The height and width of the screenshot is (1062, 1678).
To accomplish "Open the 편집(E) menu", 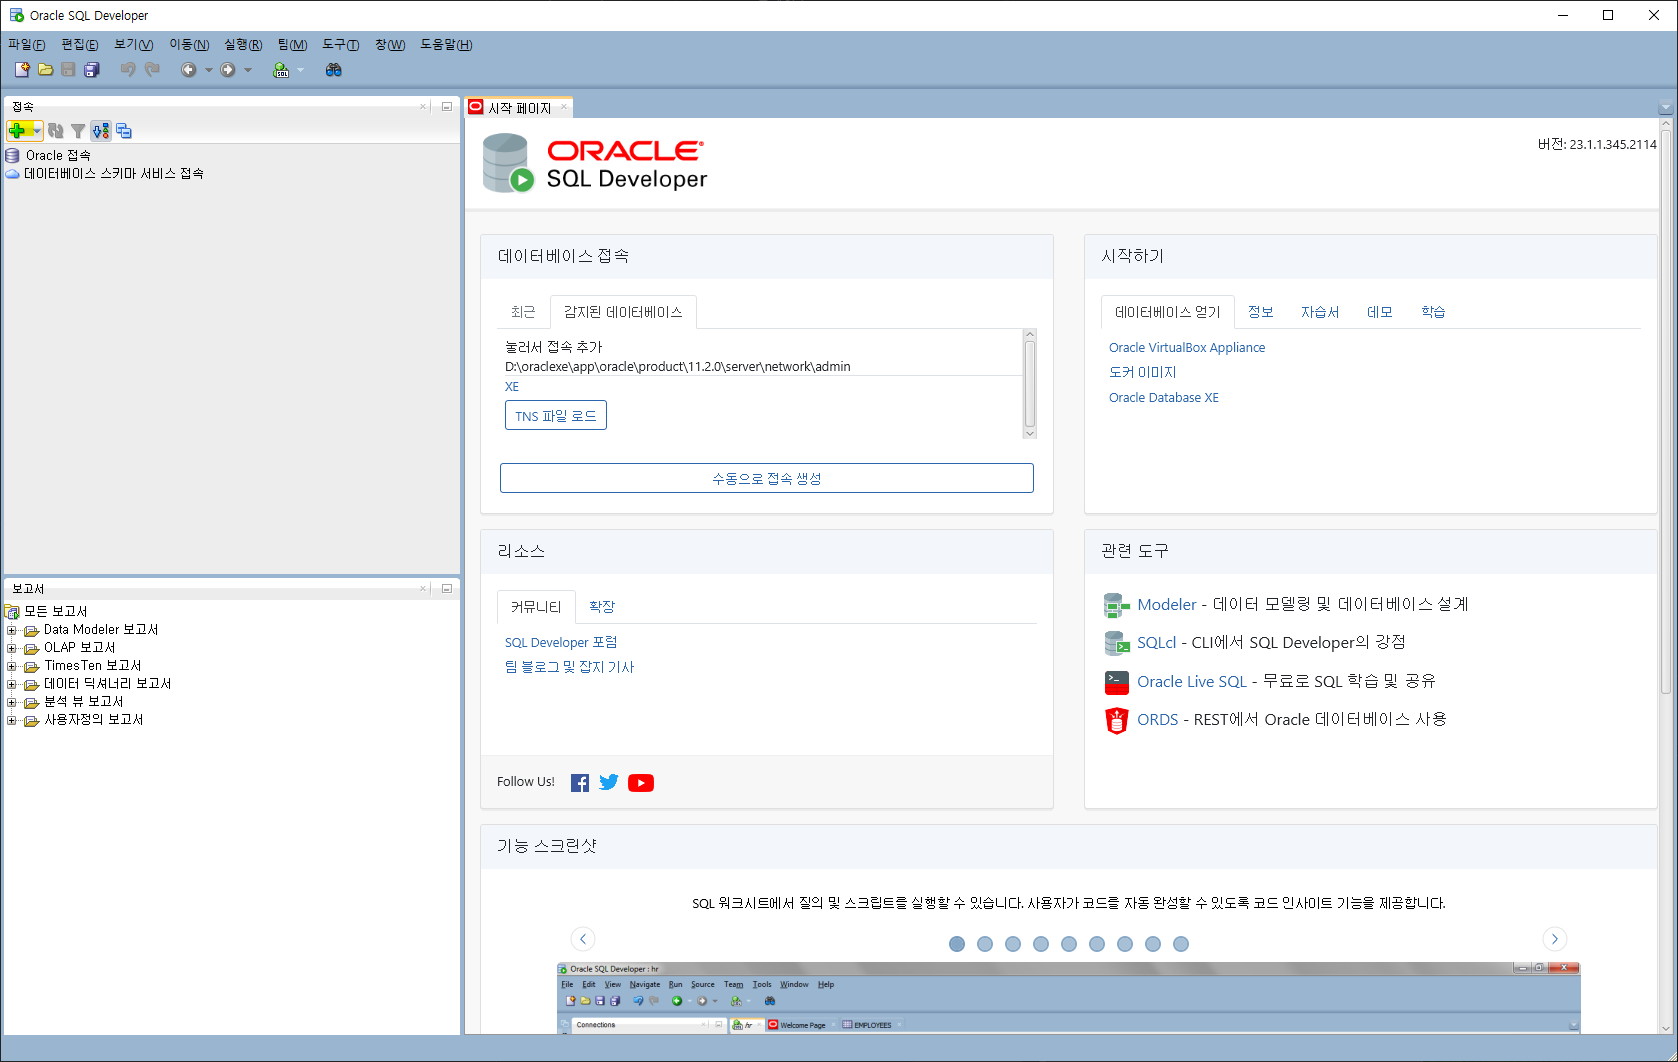I will 80,45.
